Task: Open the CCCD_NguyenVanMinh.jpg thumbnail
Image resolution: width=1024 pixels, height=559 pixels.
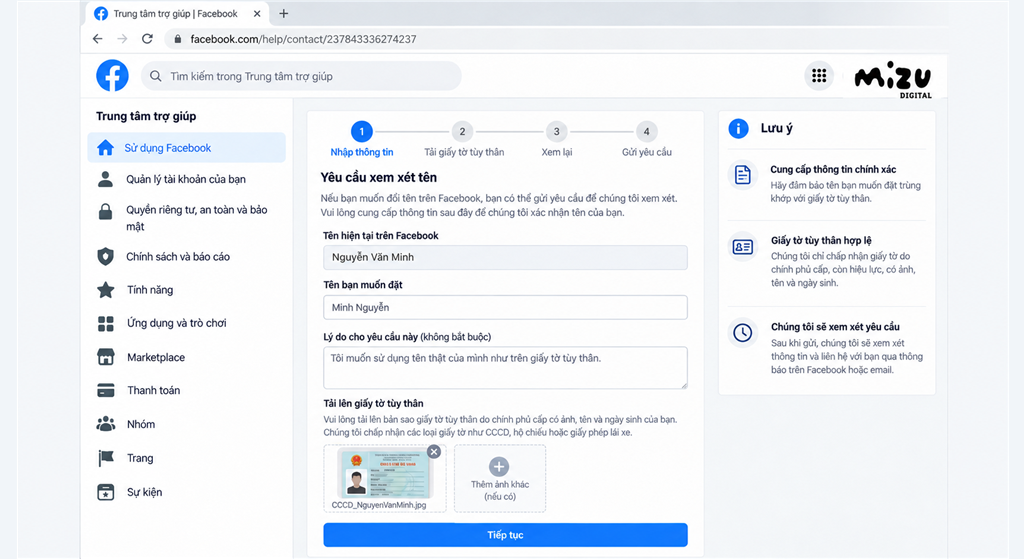Action: (x=383, y=473)
